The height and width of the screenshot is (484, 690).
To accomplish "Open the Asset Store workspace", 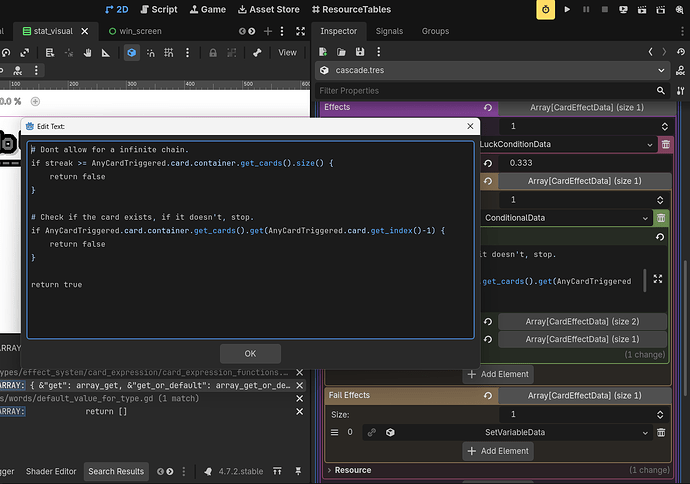I will pos(268,9).
